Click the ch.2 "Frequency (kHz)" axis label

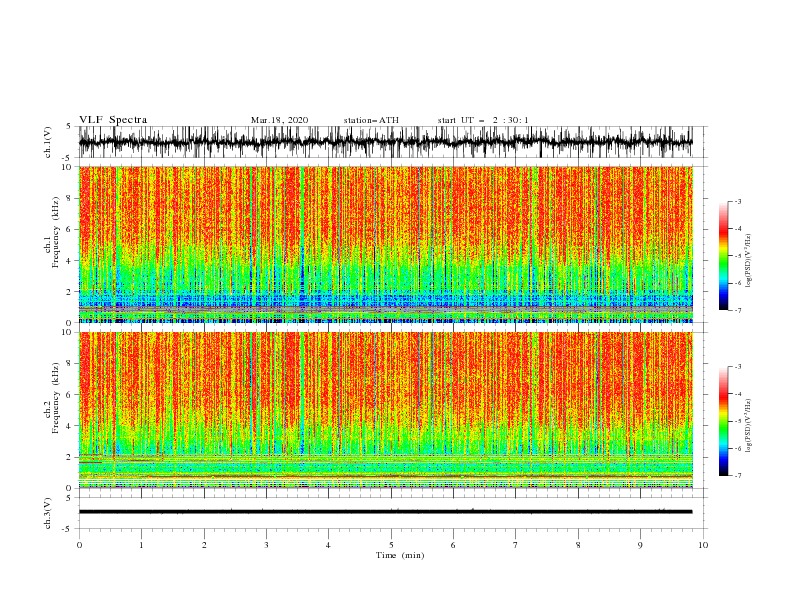click(x=57, y=397)
